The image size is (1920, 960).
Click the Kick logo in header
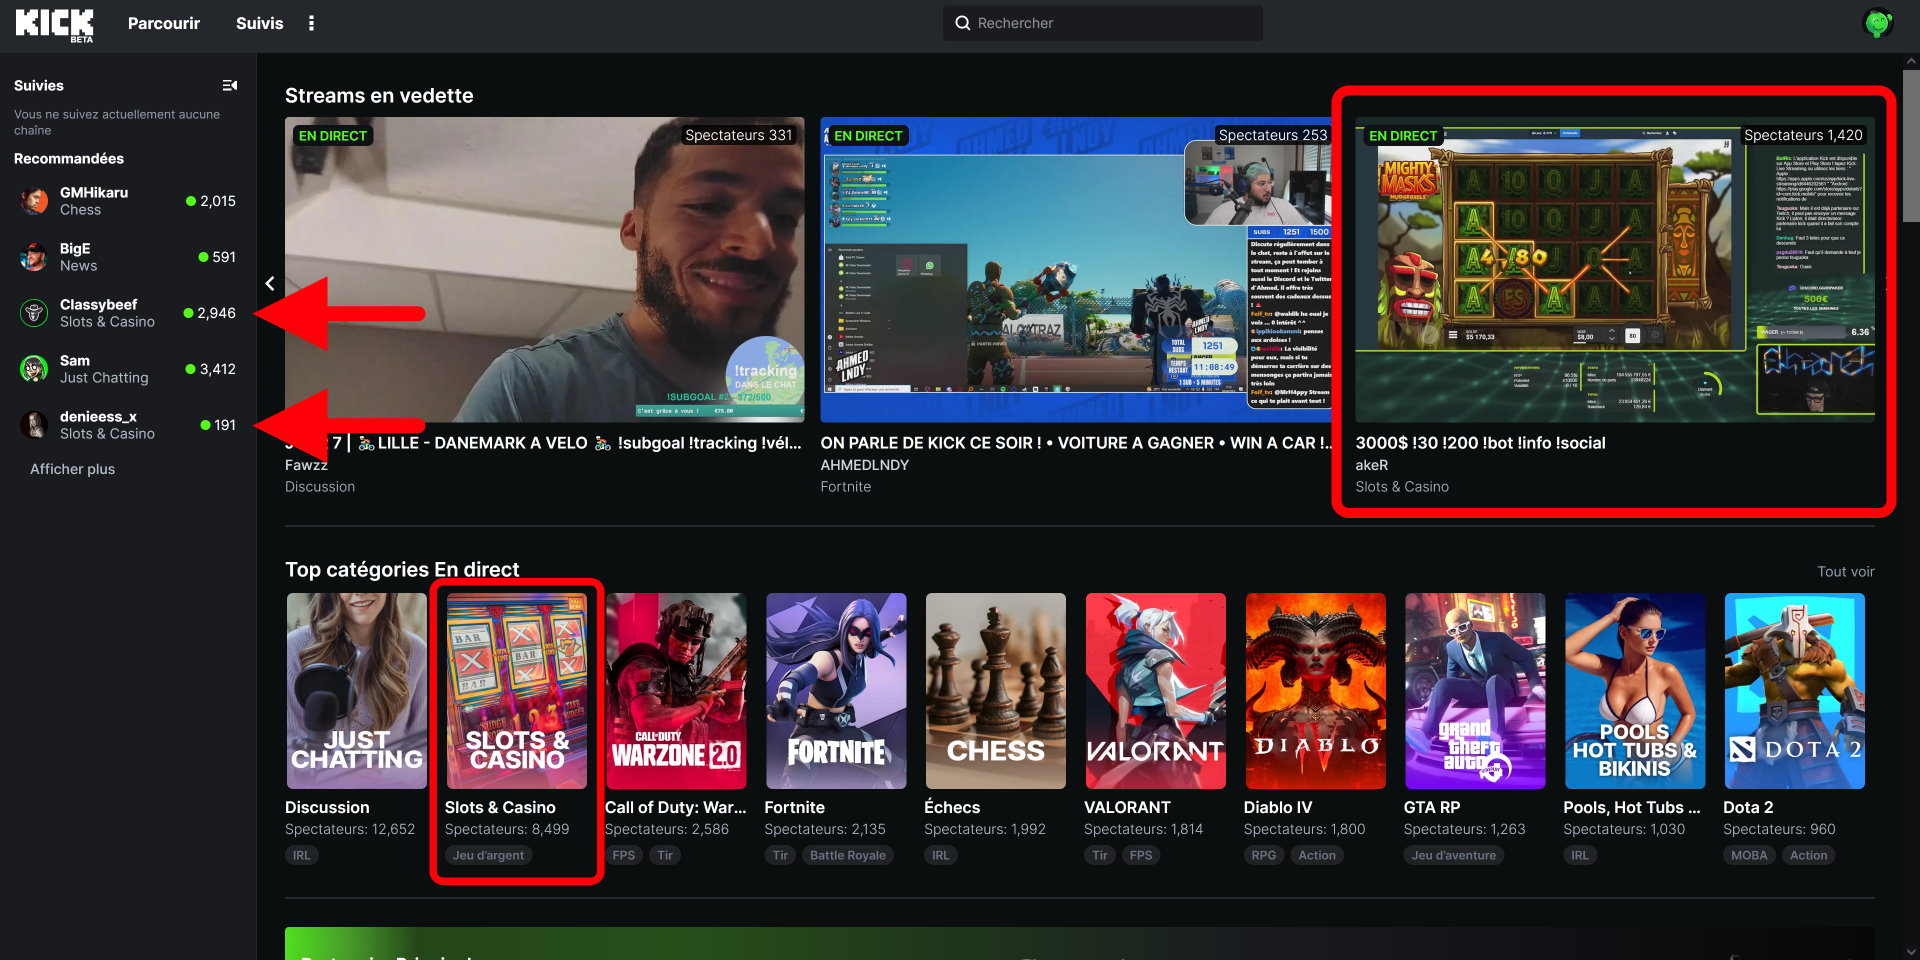coord(54,23)
